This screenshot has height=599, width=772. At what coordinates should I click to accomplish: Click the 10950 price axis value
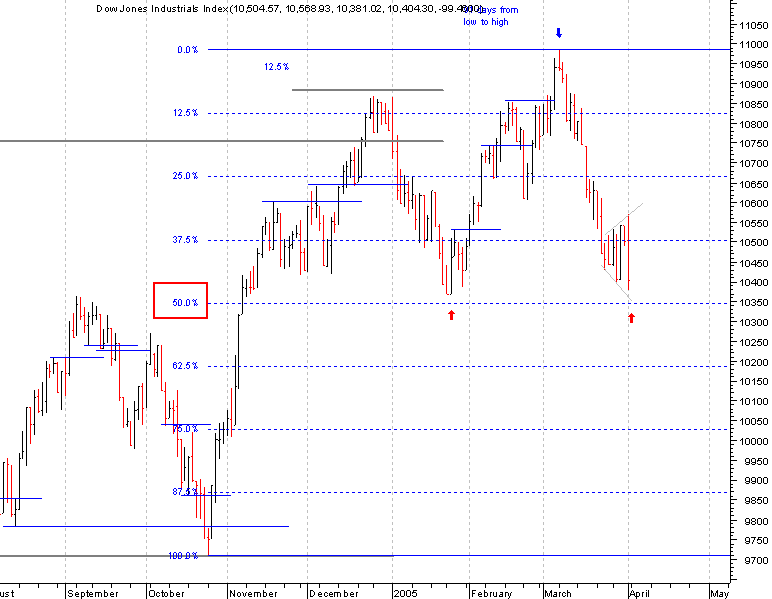pyautogui.click(x=753, y=65)
